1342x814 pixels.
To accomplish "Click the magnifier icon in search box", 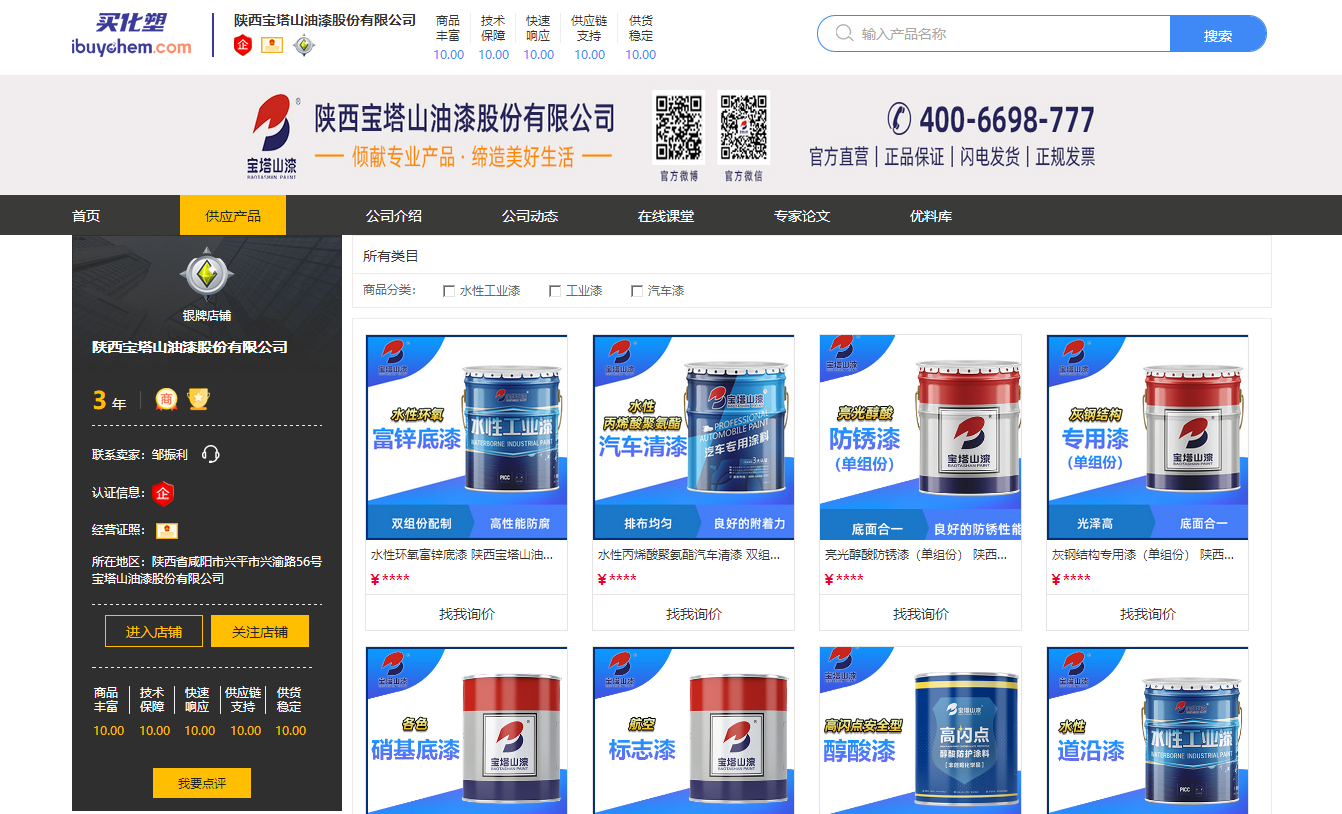I will [845, 34].
